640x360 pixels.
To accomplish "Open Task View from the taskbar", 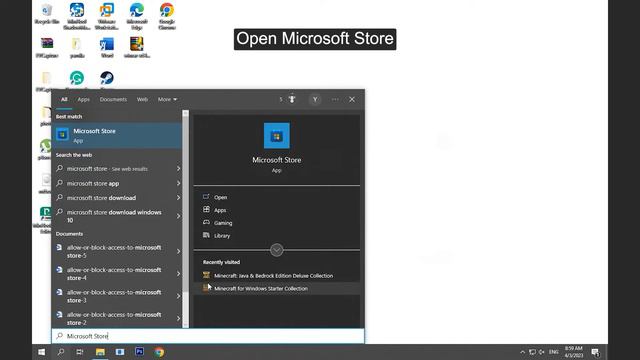I will click(80, 352).
